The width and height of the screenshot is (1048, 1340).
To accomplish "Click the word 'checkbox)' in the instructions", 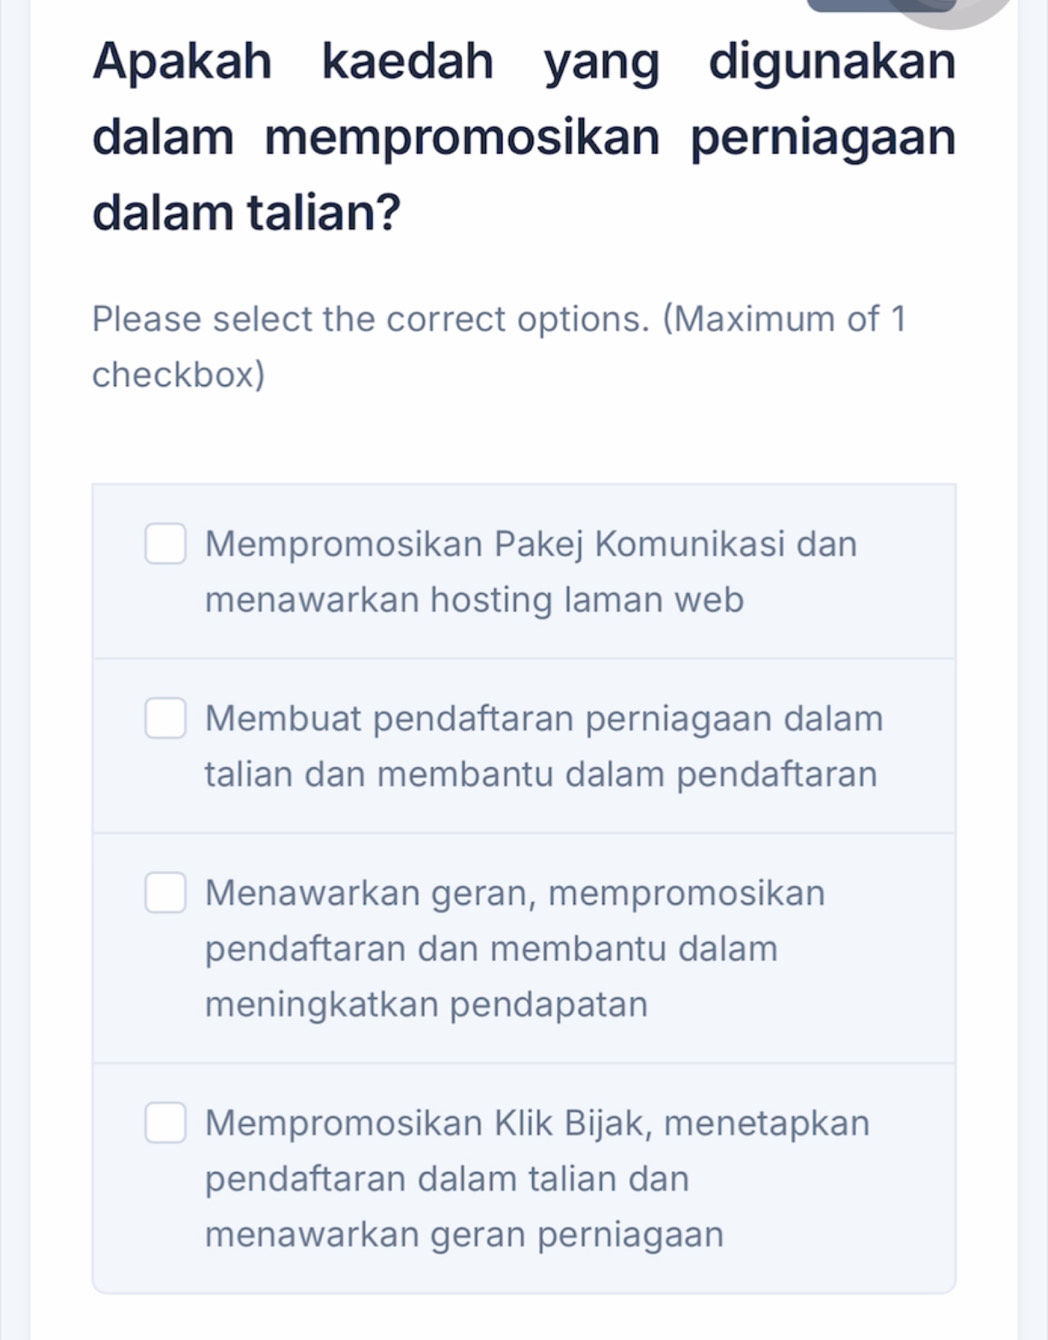I will point(178,375).
